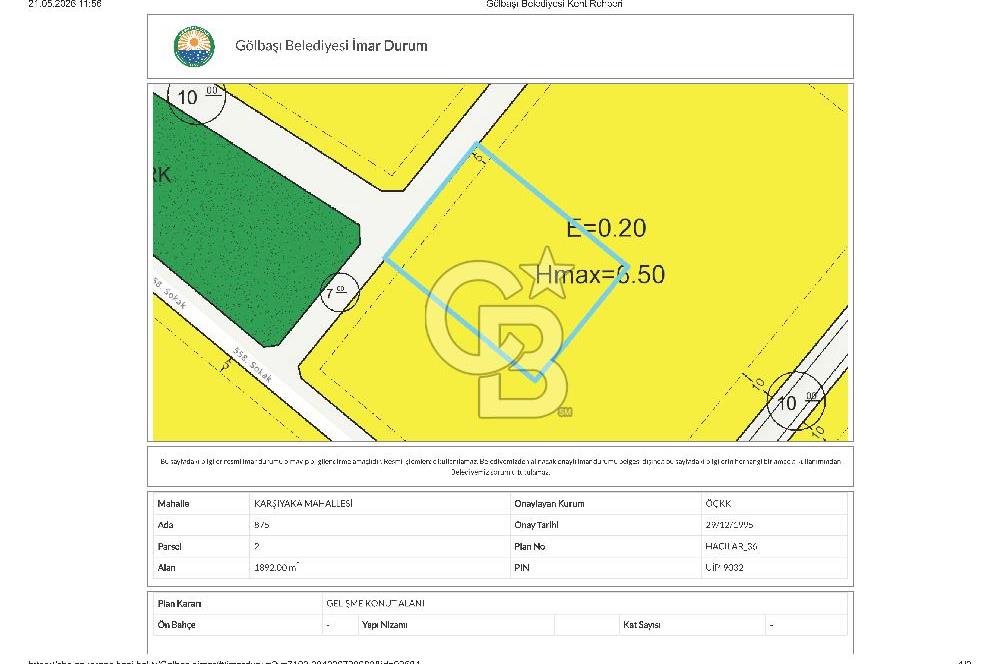Select the Ada value "875"

coord(261,525)
